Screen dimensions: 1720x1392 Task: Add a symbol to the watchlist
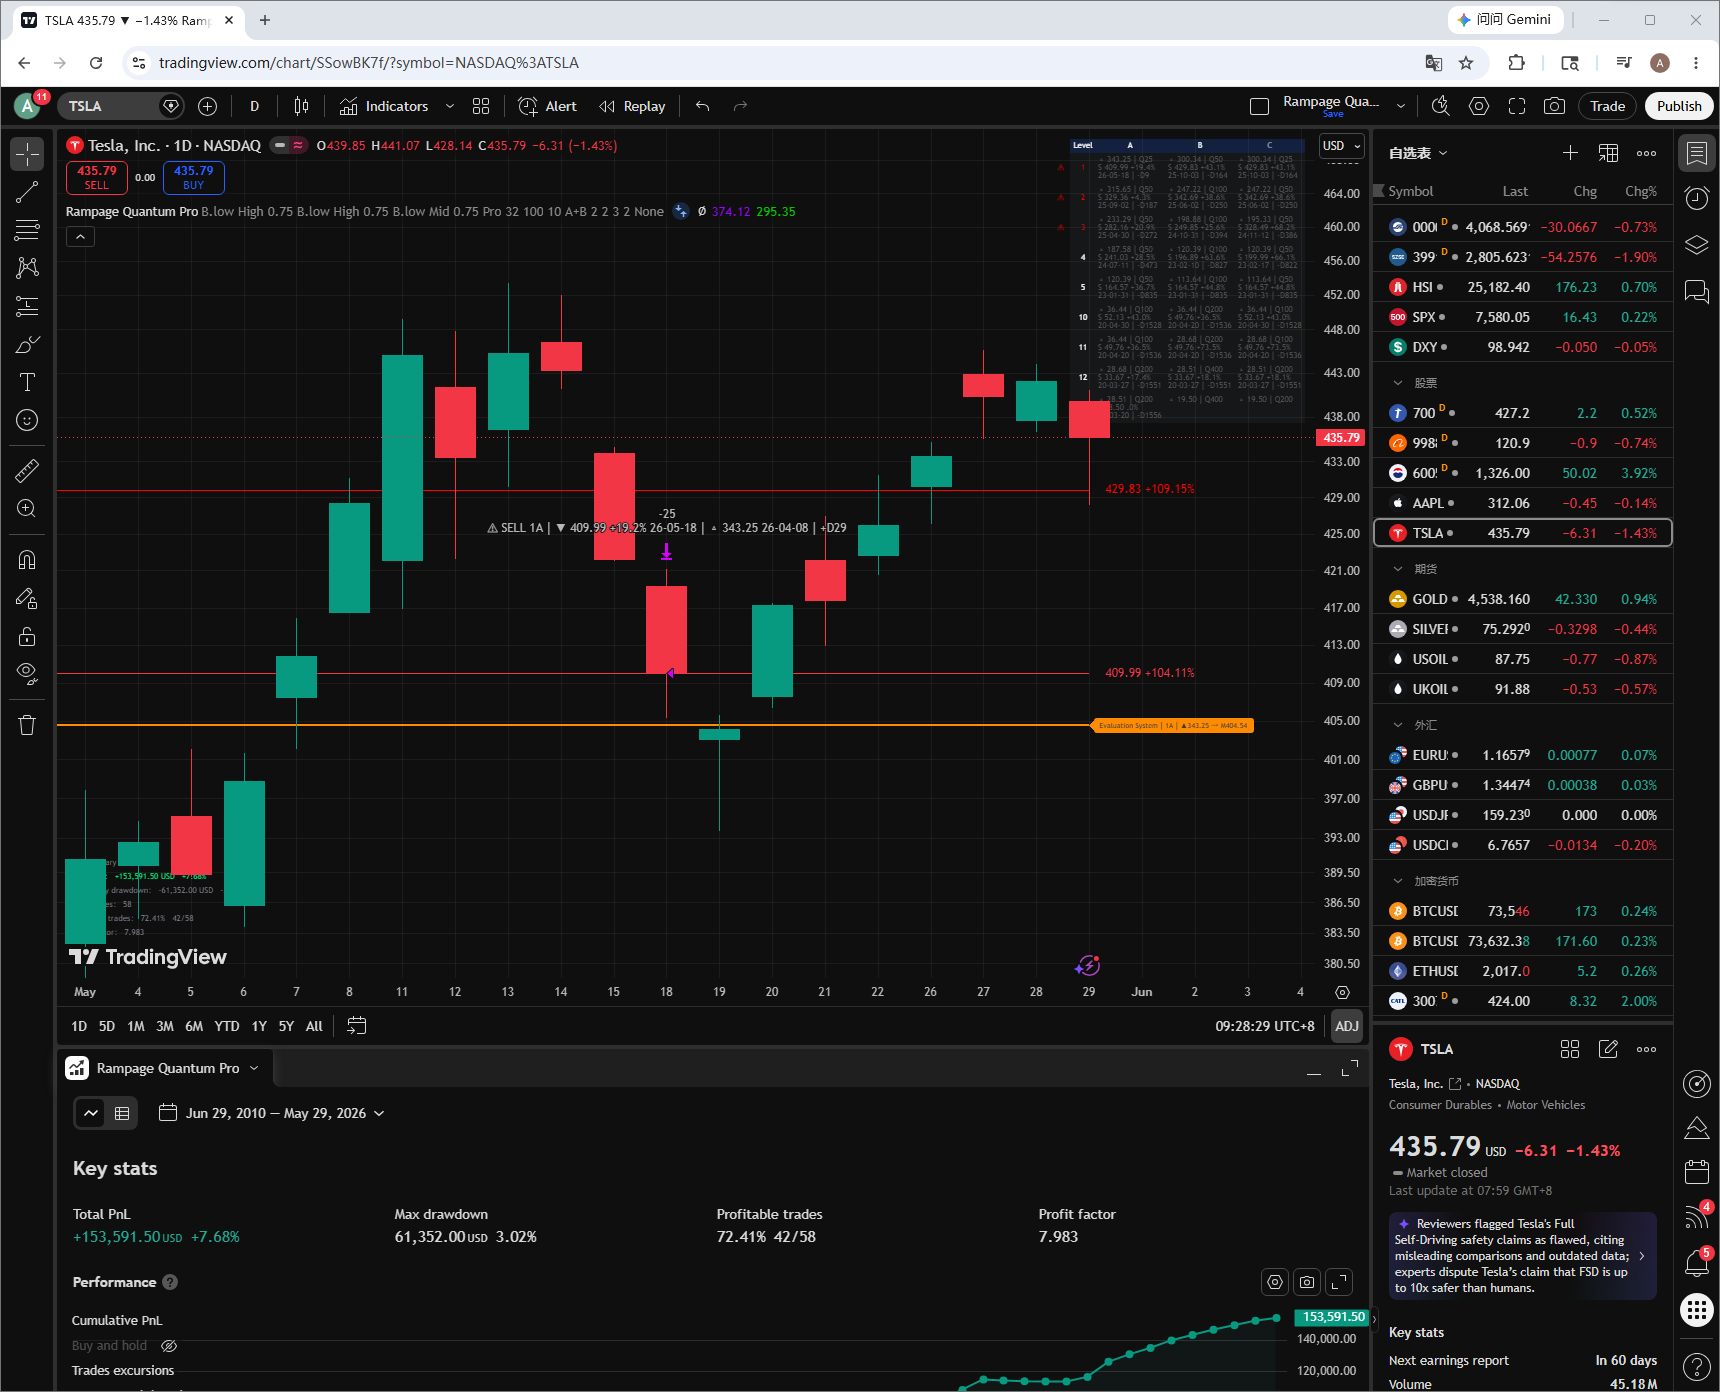click(x=1570, y=153)
